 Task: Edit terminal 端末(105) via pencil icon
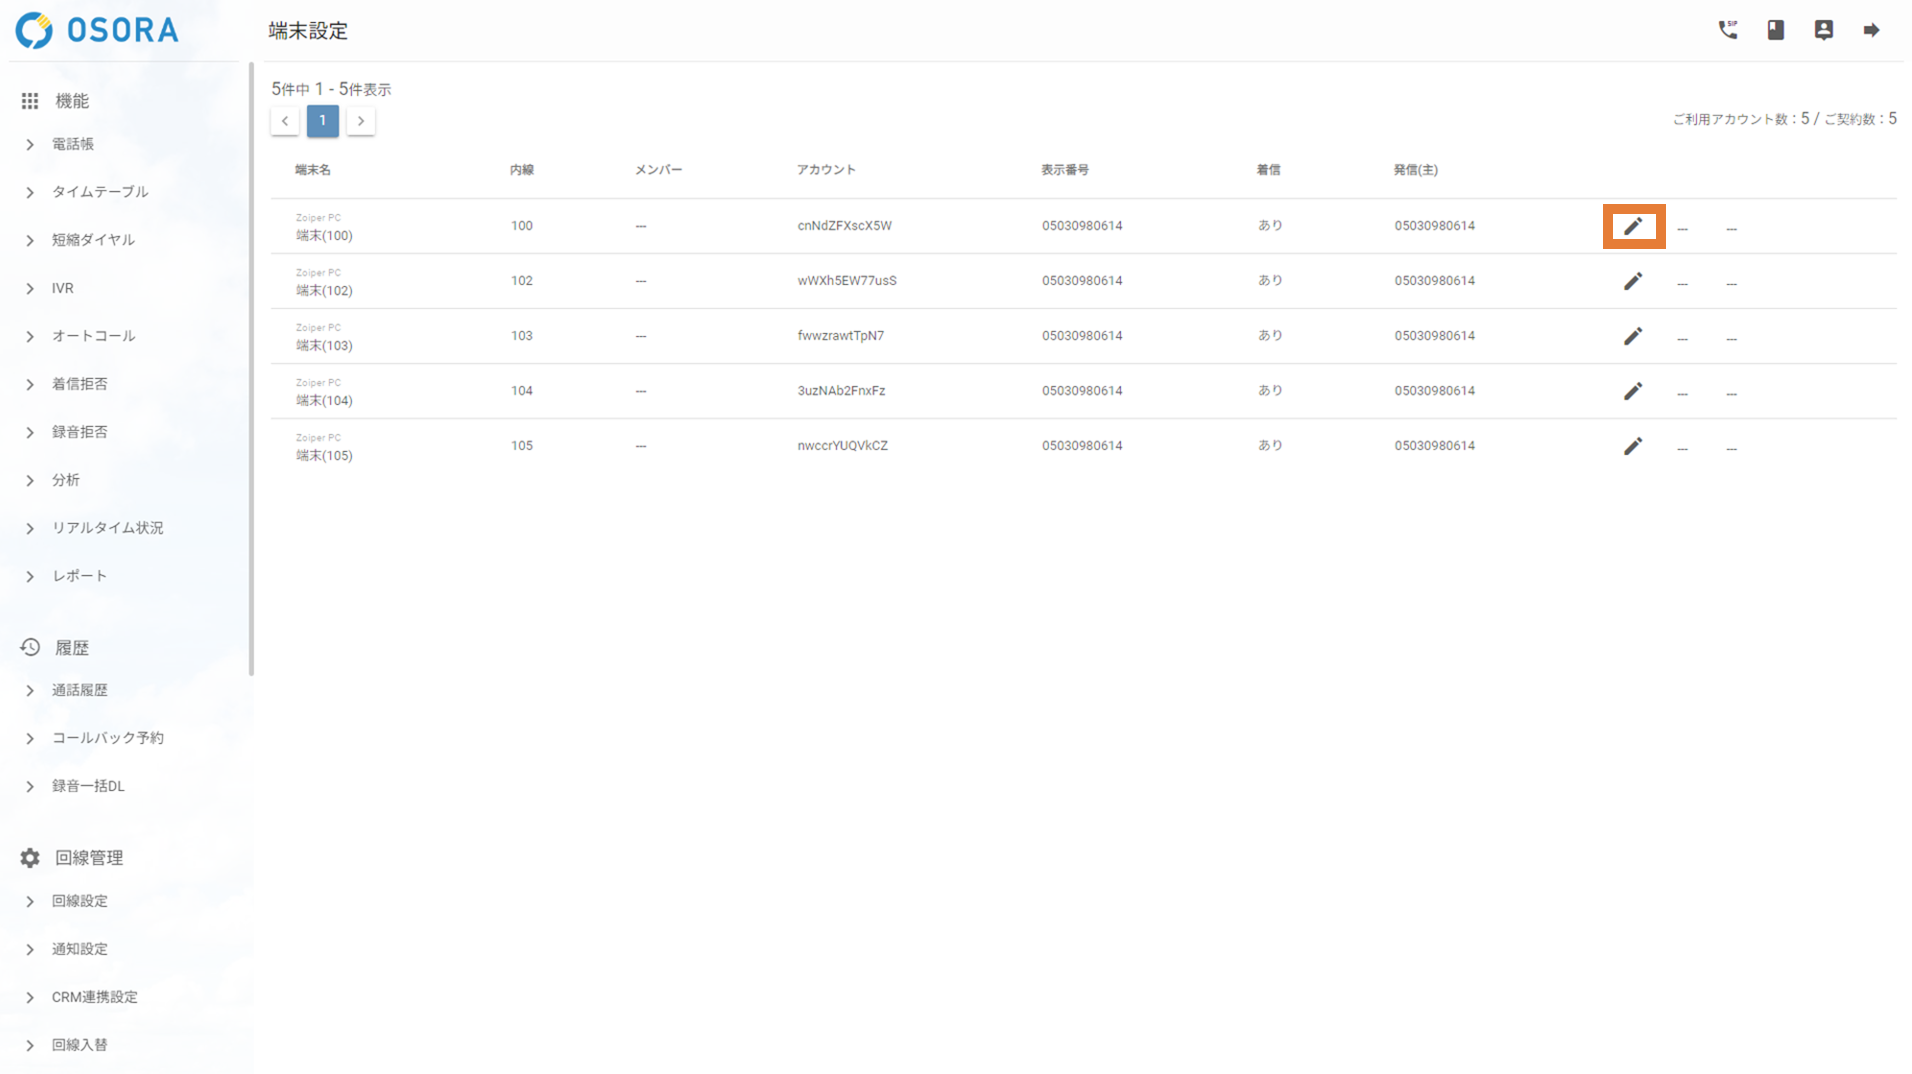(1632, 446)
